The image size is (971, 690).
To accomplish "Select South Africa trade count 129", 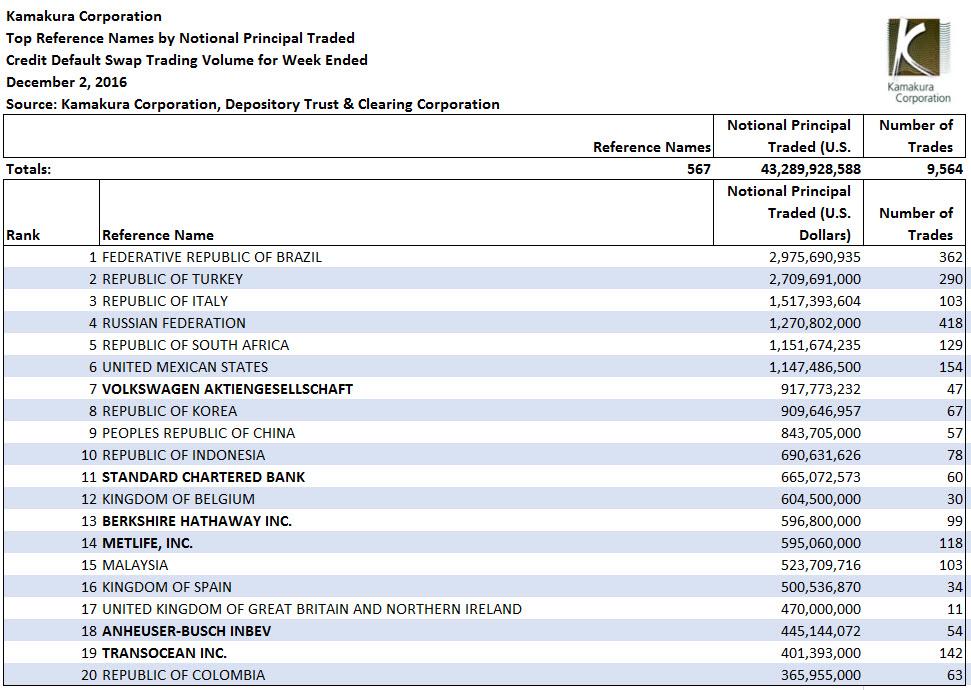I will pos(951,345).
